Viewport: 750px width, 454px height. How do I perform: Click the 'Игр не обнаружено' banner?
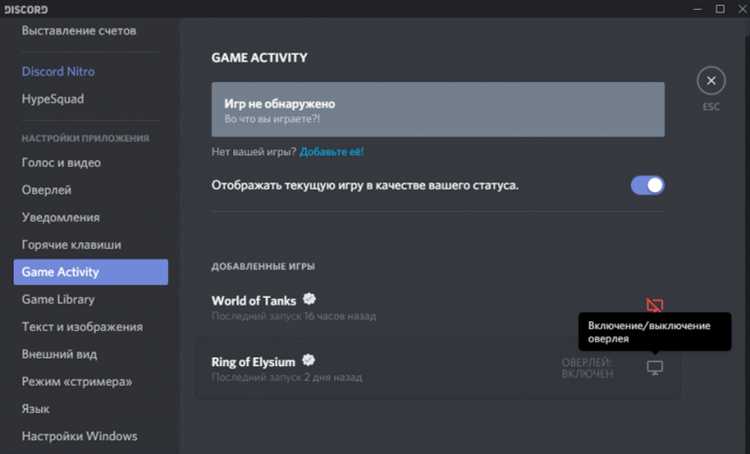(438, 110)
